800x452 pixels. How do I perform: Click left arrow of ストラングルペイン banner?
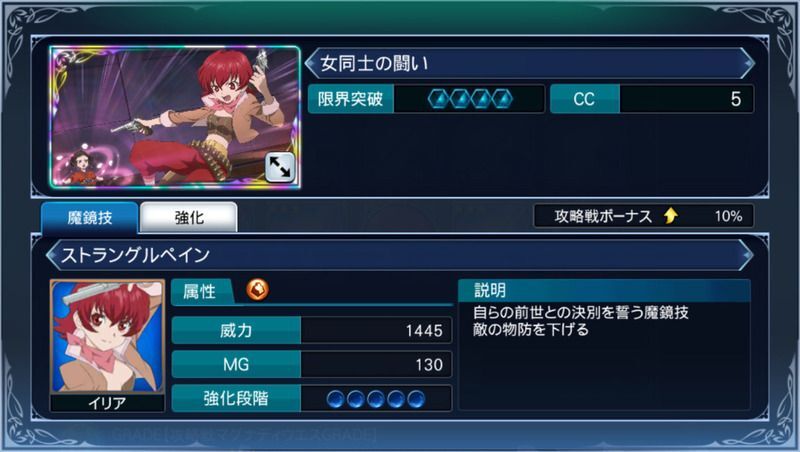(52, 255)
